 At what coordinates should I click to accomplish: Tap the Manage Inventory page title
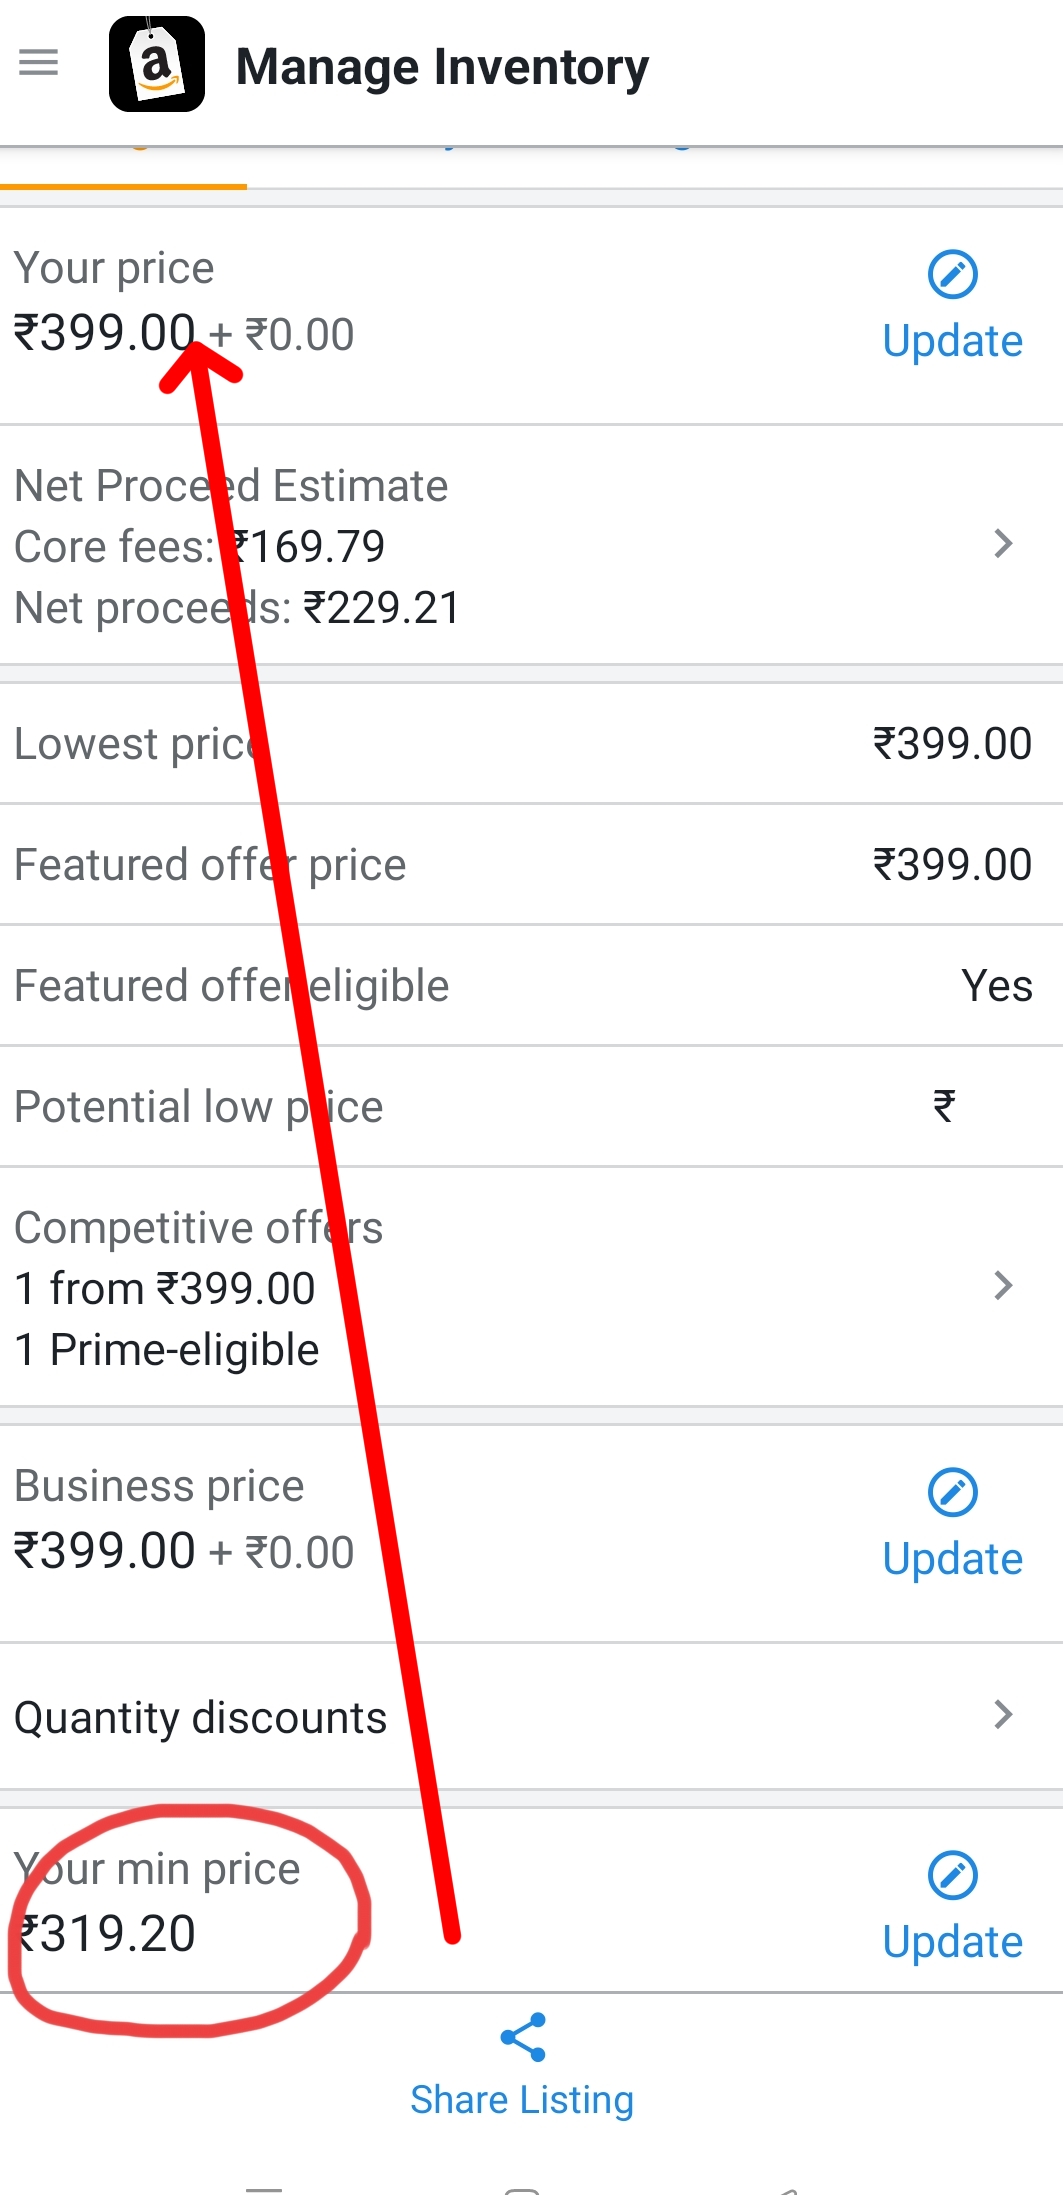tap(442, 67)
